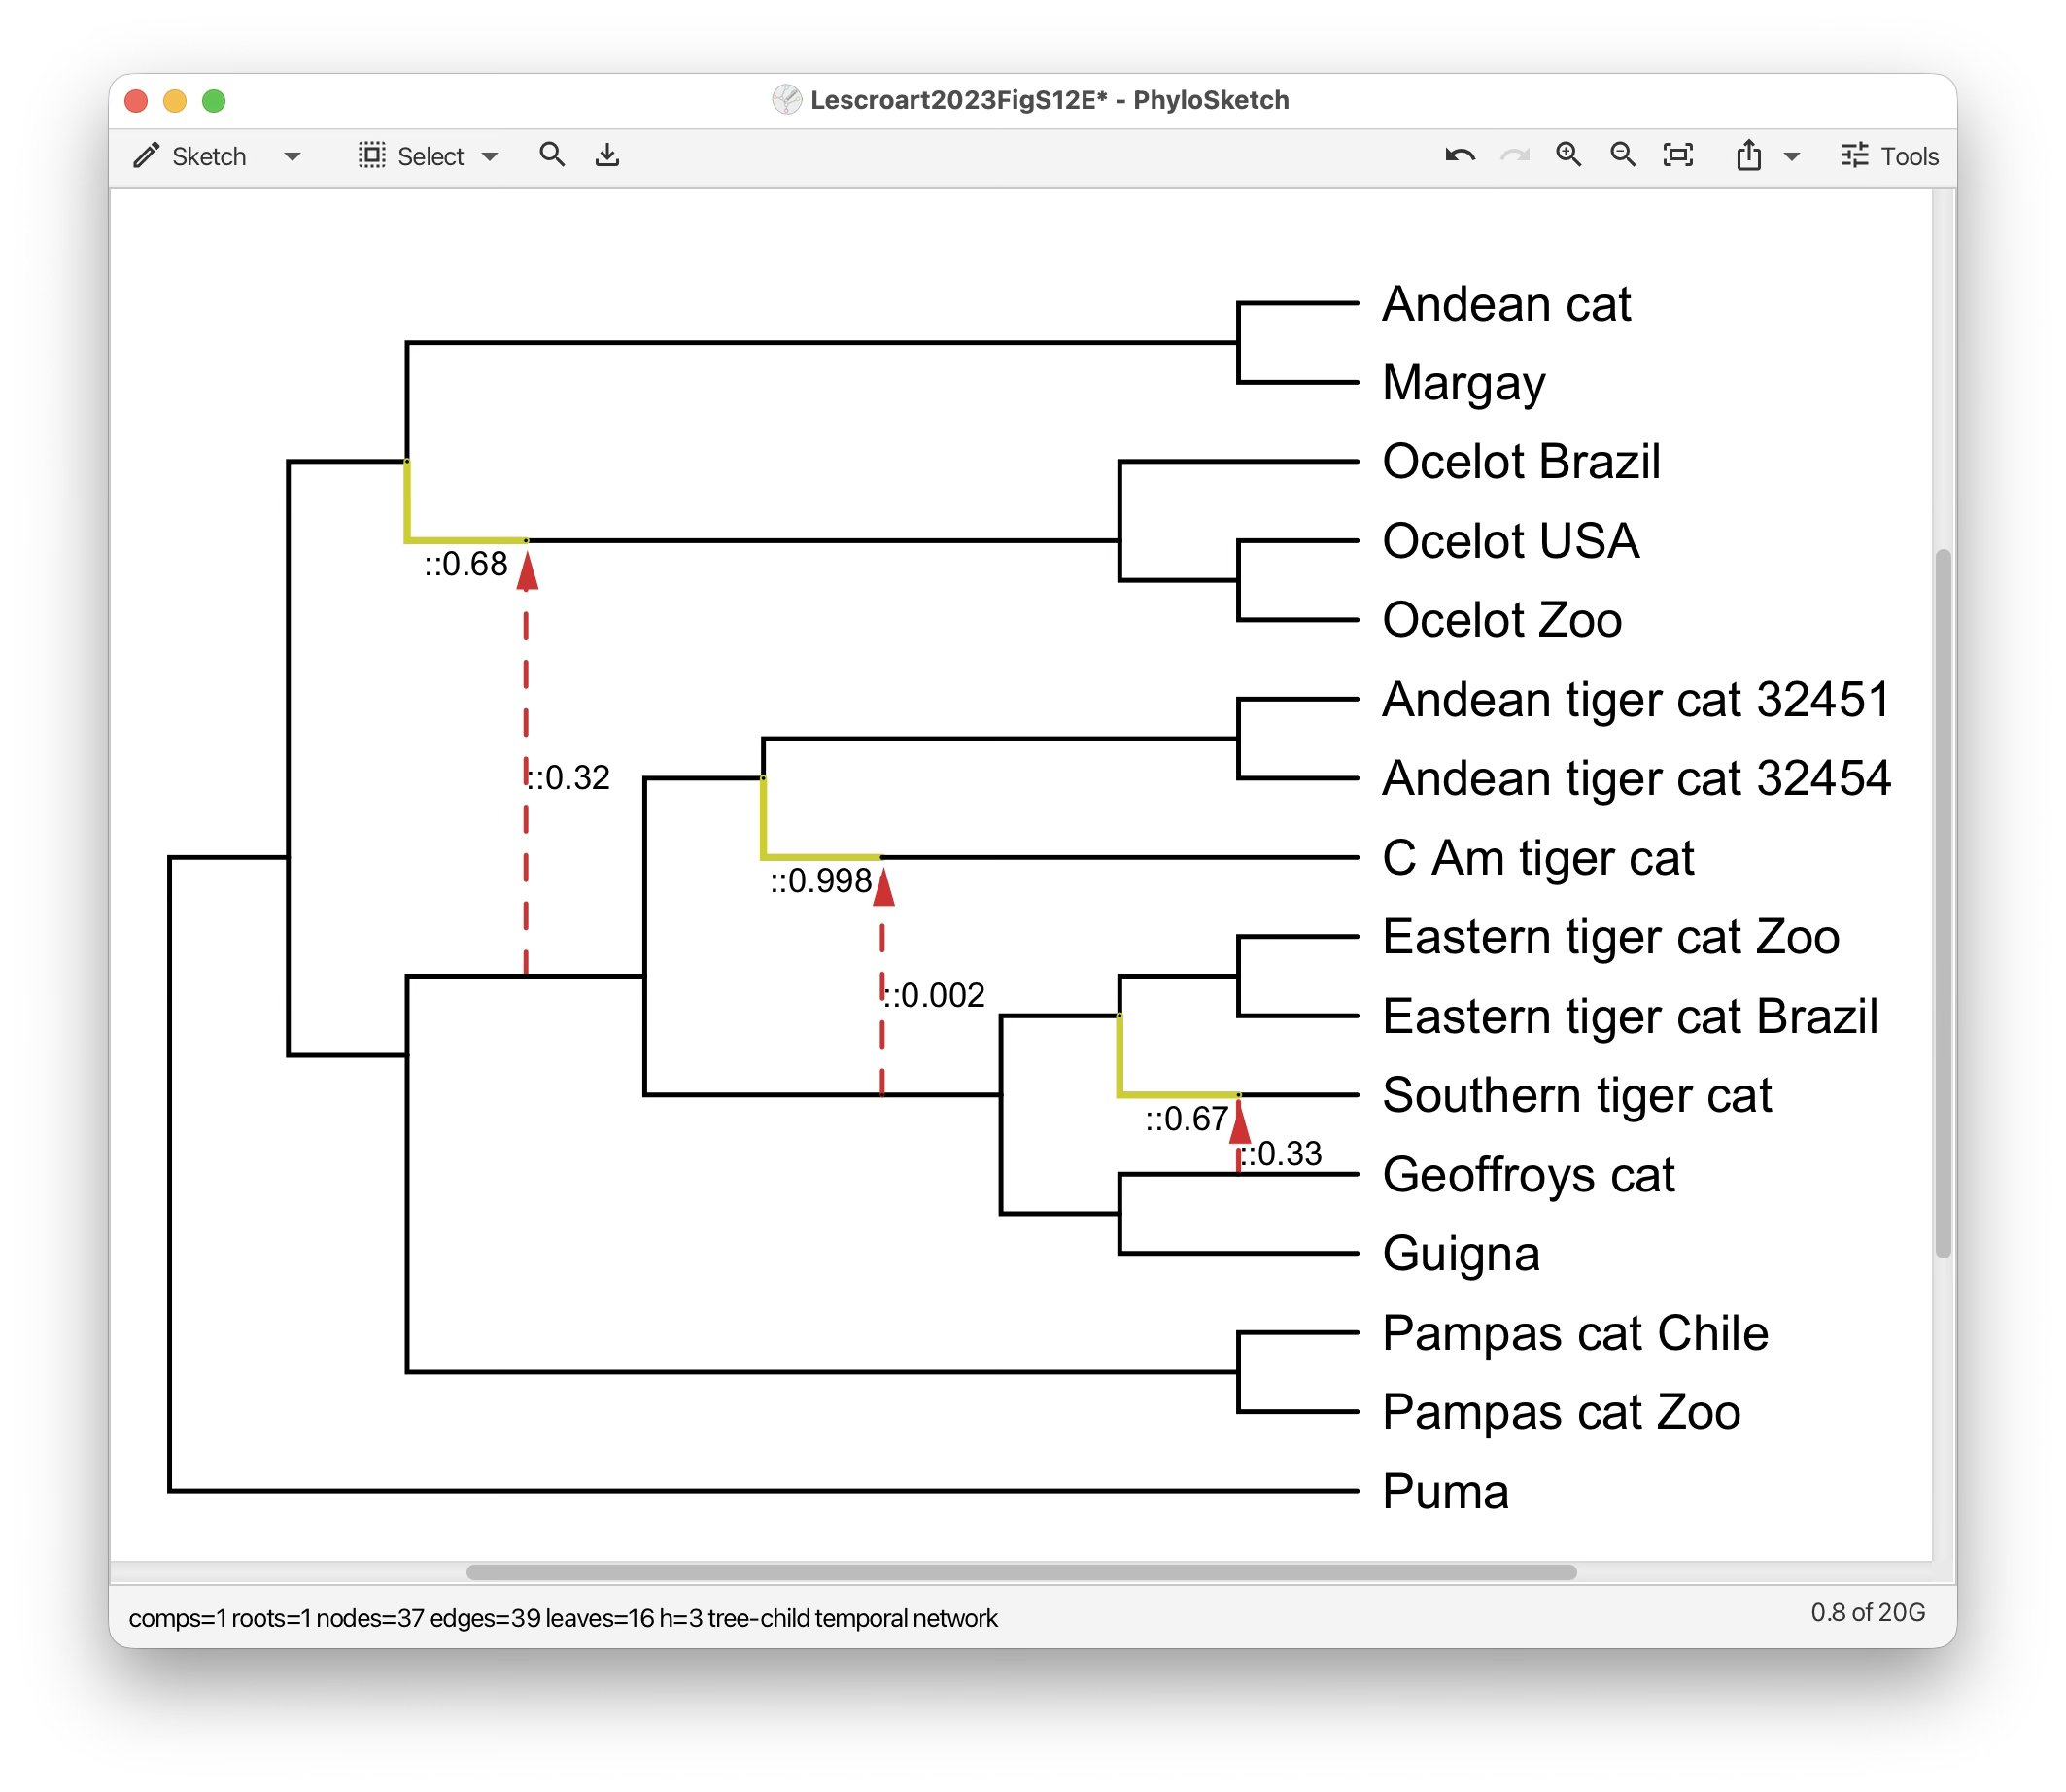Select the Puma leaf label

click(x=1445, y=1491)
